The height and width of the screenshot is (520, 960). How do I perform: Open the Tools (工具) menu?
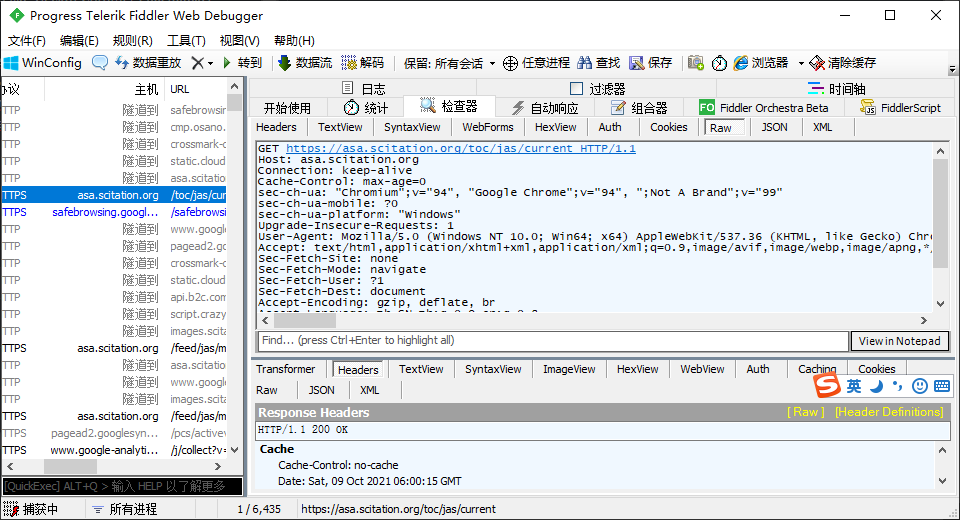(185, 41)
